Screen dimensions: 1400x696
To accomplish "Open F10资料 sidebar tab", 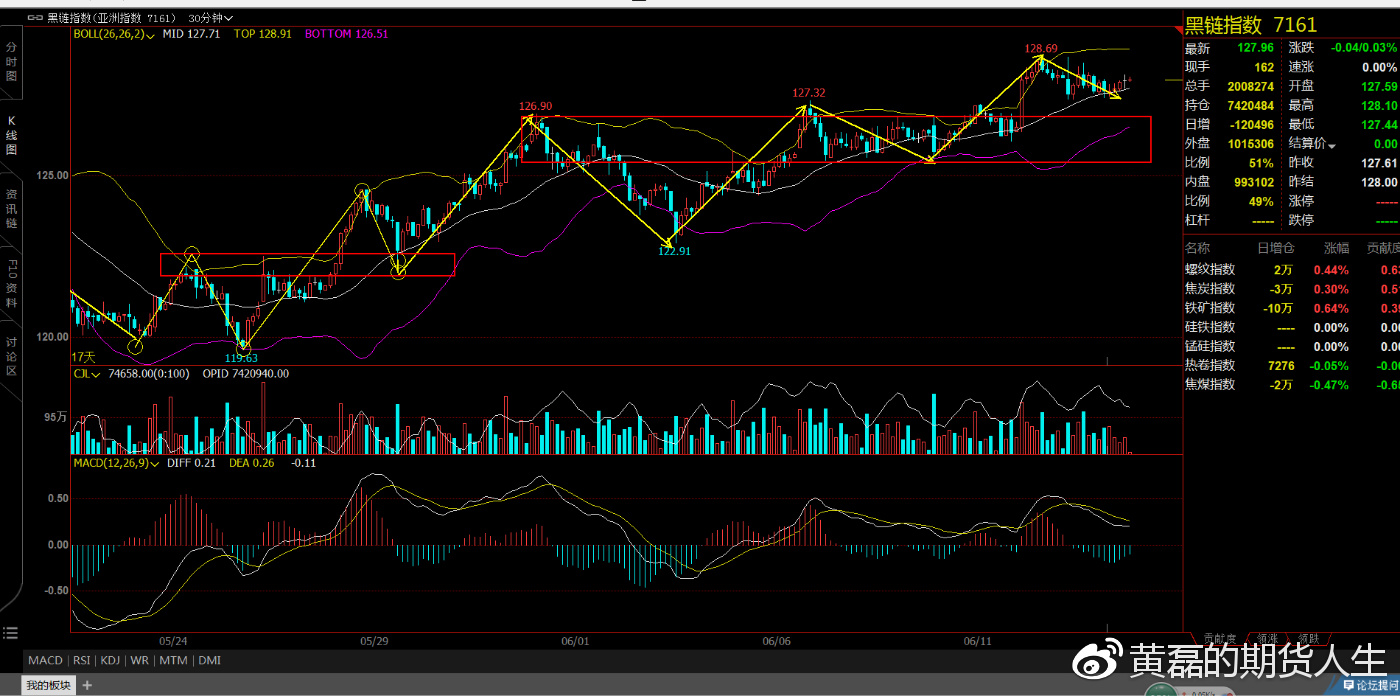I will point(11,283).
